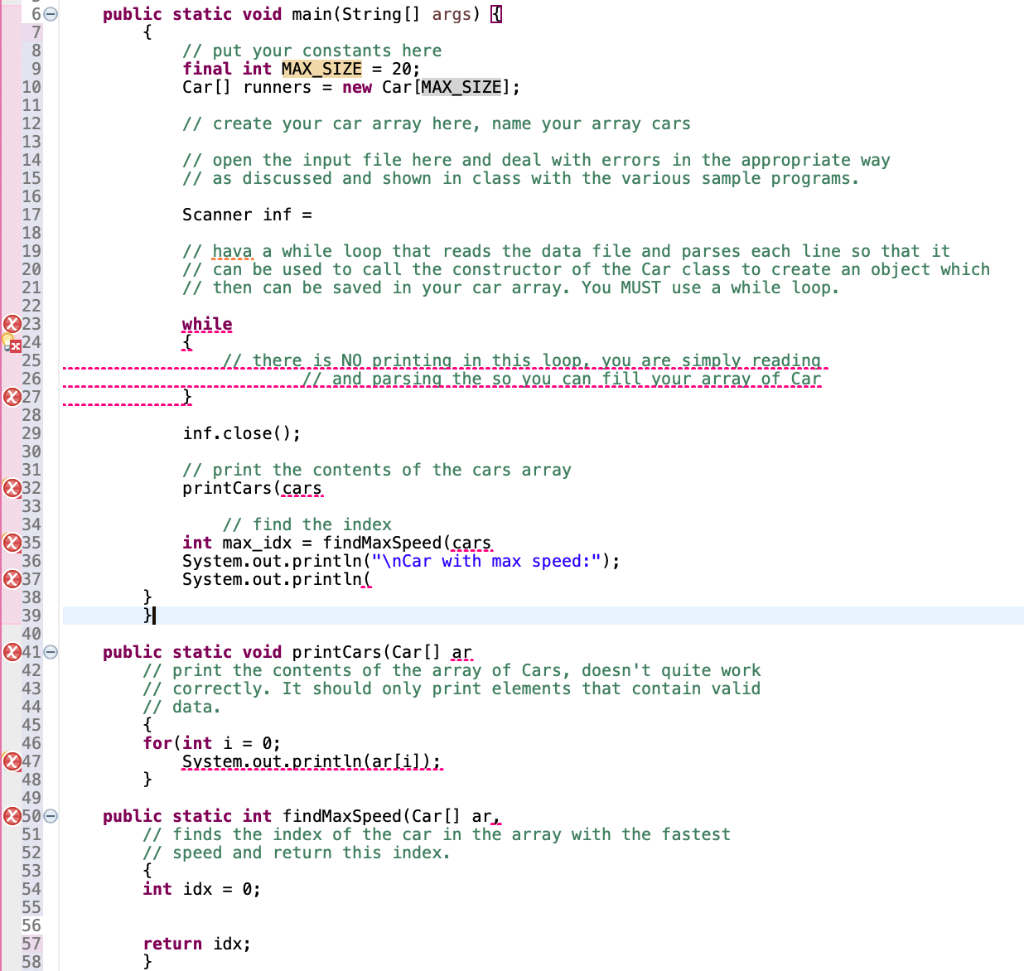1024x971 pixels.
Task: Click the underlined ar parameter on line 41
Action: pyautogui.click(x=461, y=652)
